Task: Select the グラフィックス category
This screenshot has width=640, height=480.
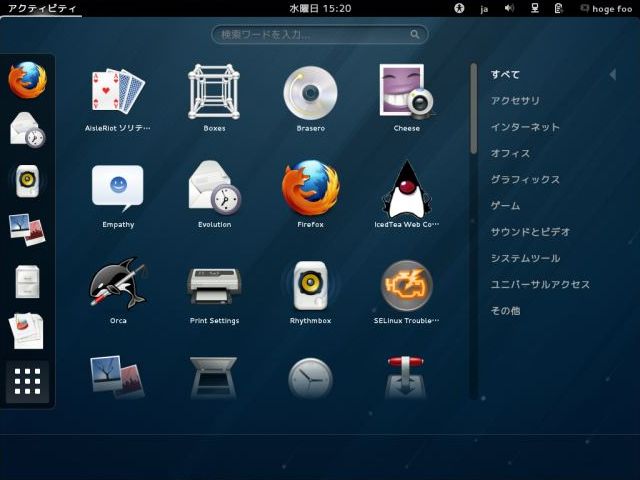Action: [x=525, y=179]
